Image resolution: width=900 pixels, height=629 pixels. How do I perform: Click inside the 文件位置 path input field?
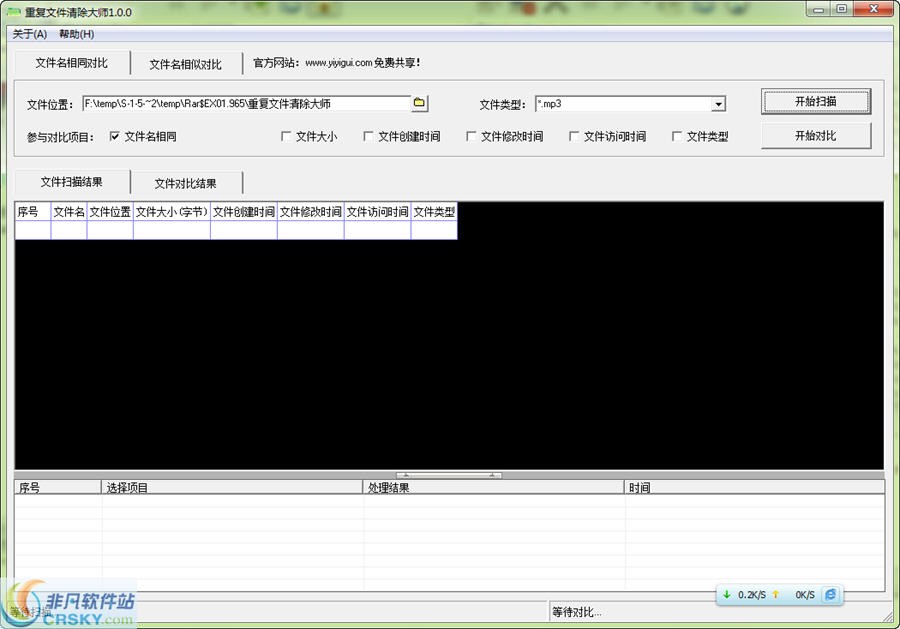250,102
